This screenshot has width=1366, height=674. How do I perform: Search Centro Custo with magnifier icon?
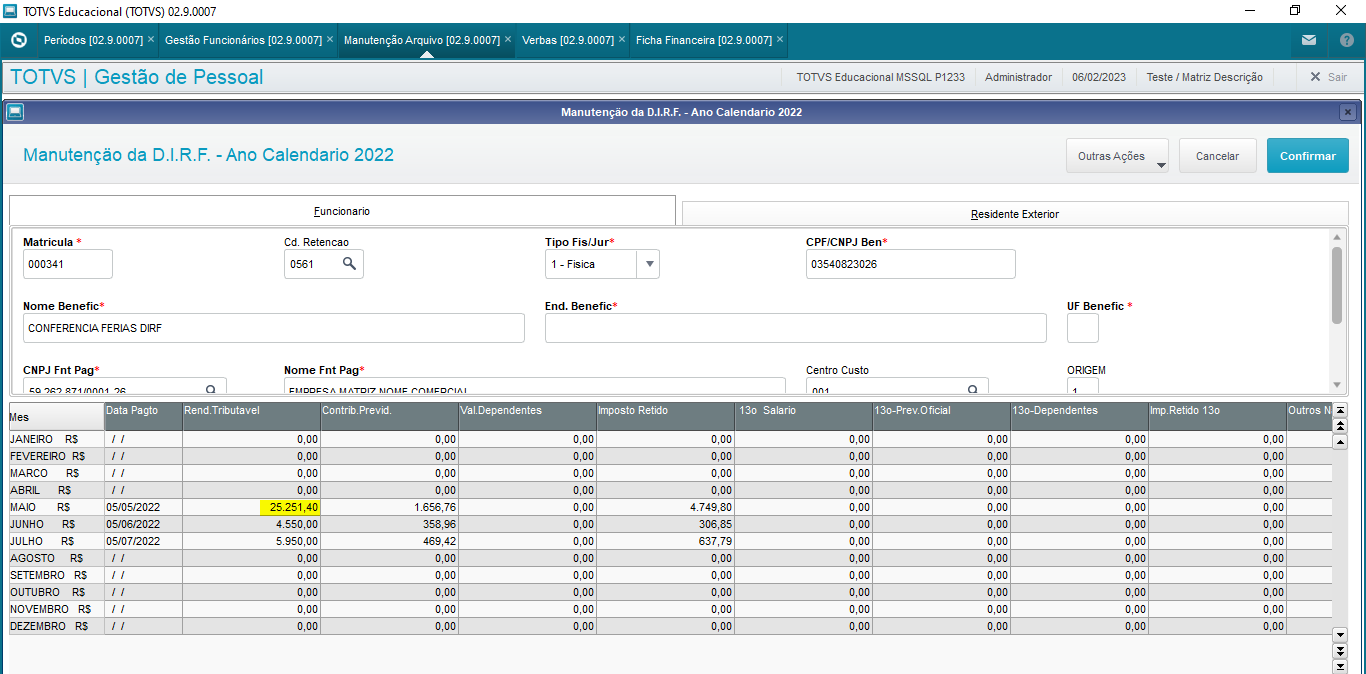(973, 389)
